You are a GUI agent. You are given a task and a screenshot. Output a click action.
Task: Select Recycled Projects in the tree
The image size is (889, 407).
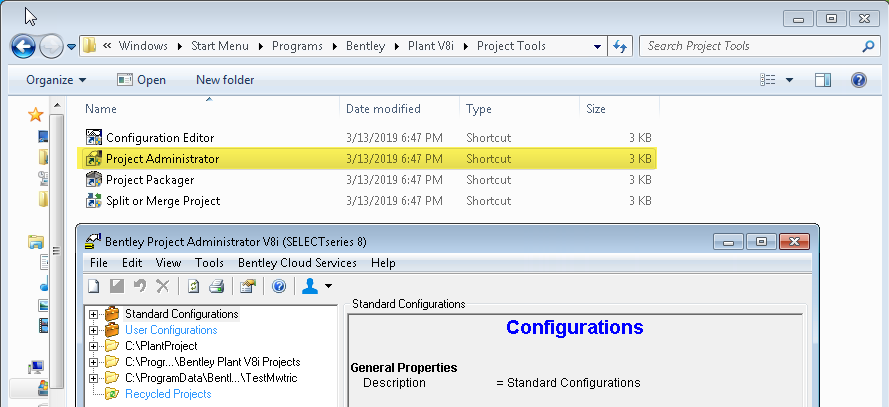[x=168, y=394]
